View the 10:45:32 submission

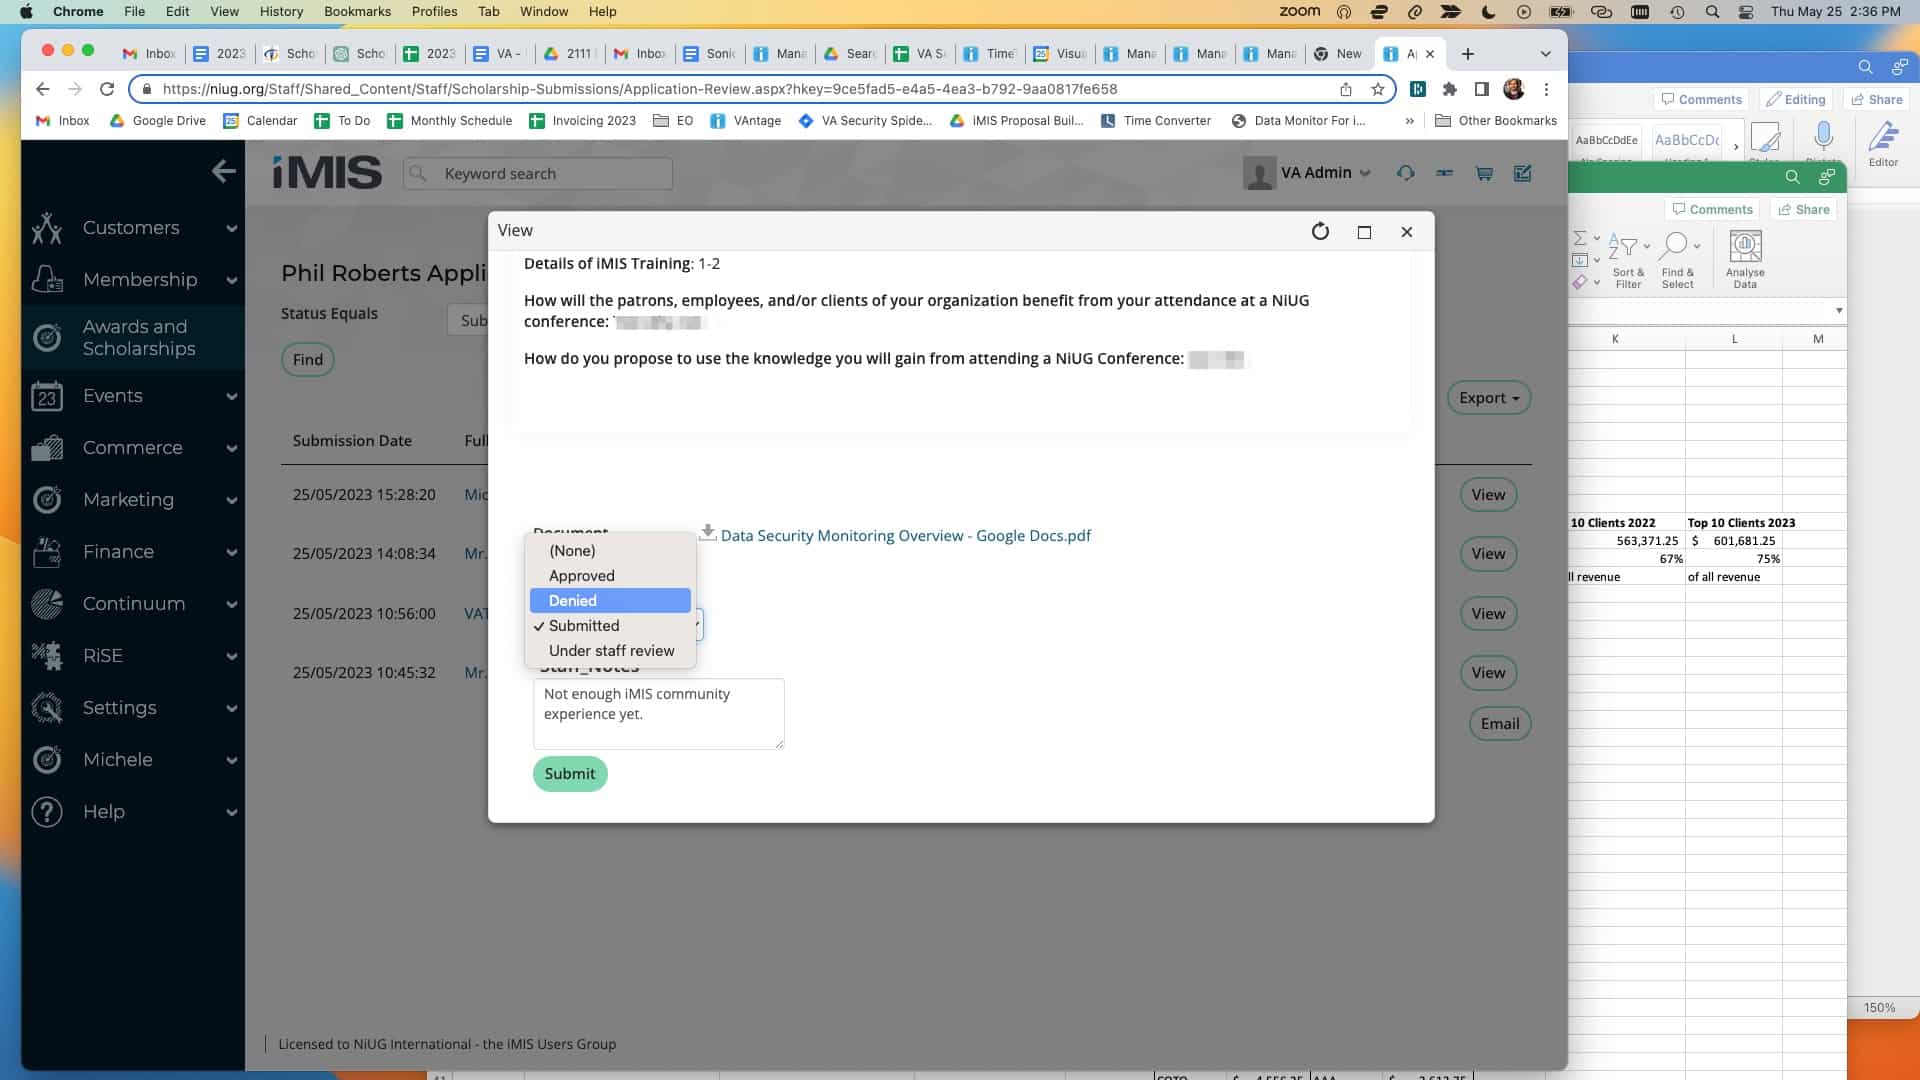pyautogui.click(x=1488, y=673)
